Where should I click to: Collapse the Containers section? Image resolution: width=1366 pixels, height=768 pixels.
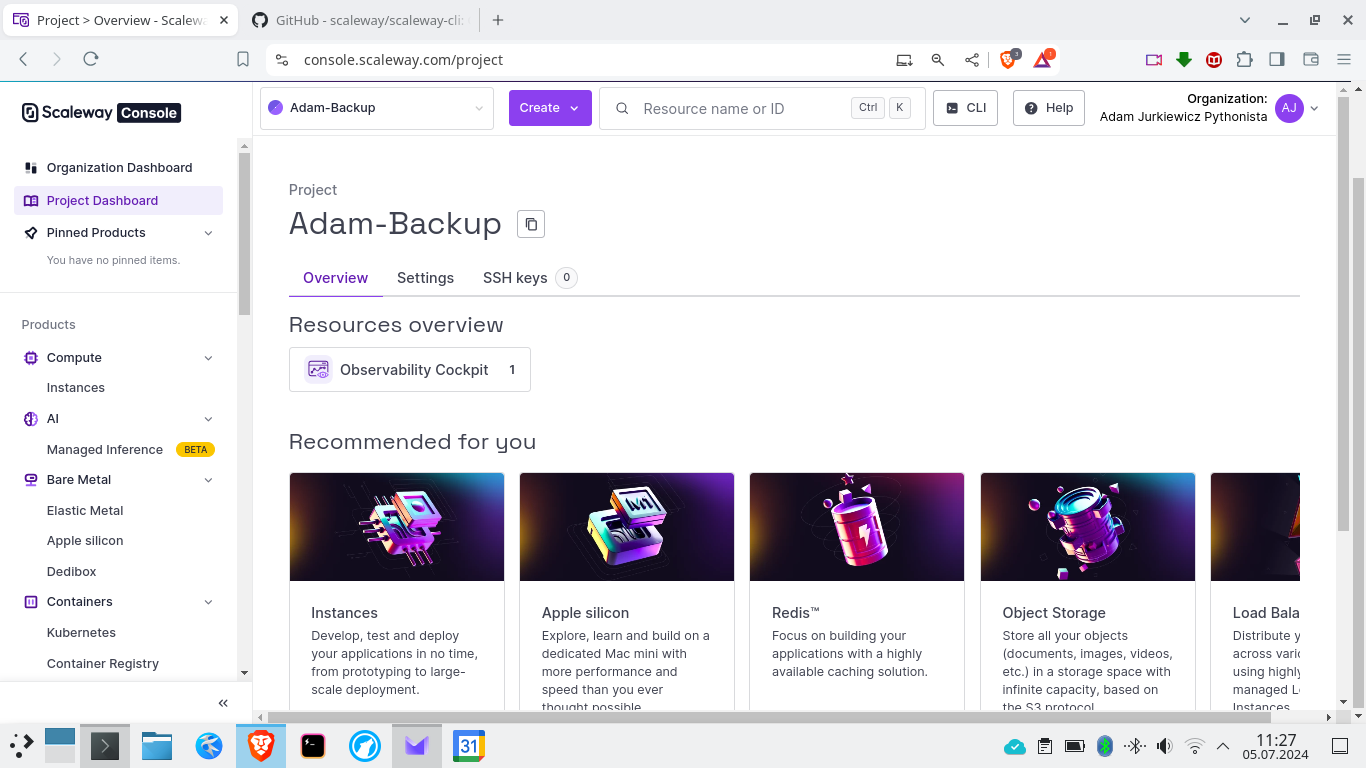(208, 602)
